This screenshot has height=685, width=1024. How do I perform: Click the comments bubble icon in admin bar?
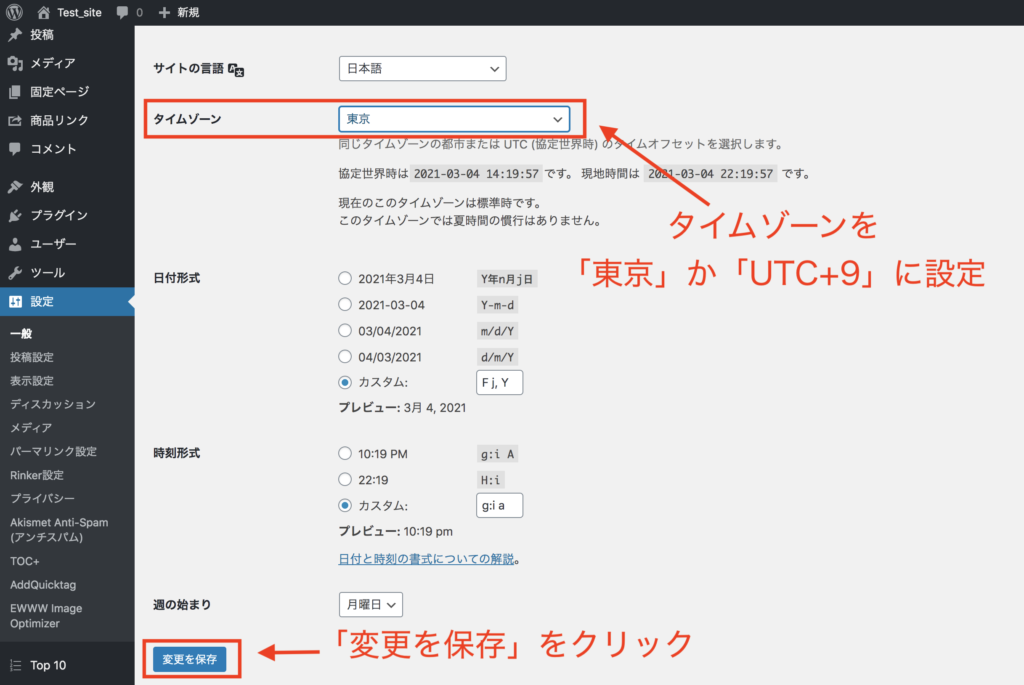click(122, 13)
